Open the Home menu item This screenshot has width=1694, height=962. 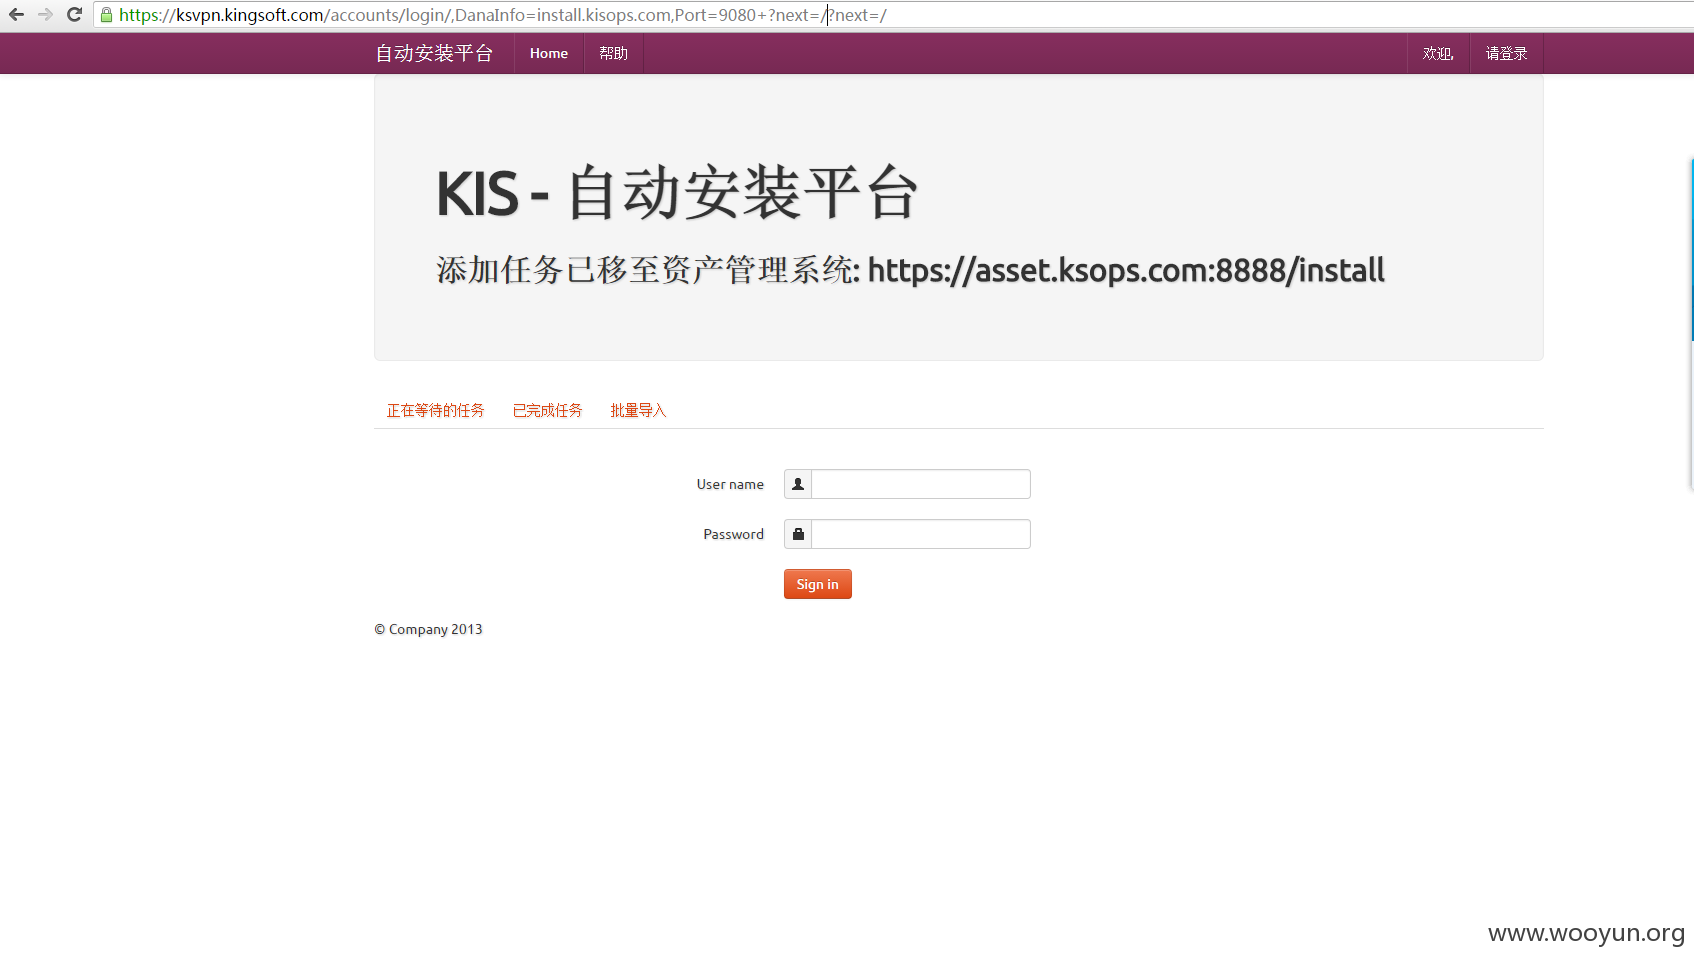(549, 53)
